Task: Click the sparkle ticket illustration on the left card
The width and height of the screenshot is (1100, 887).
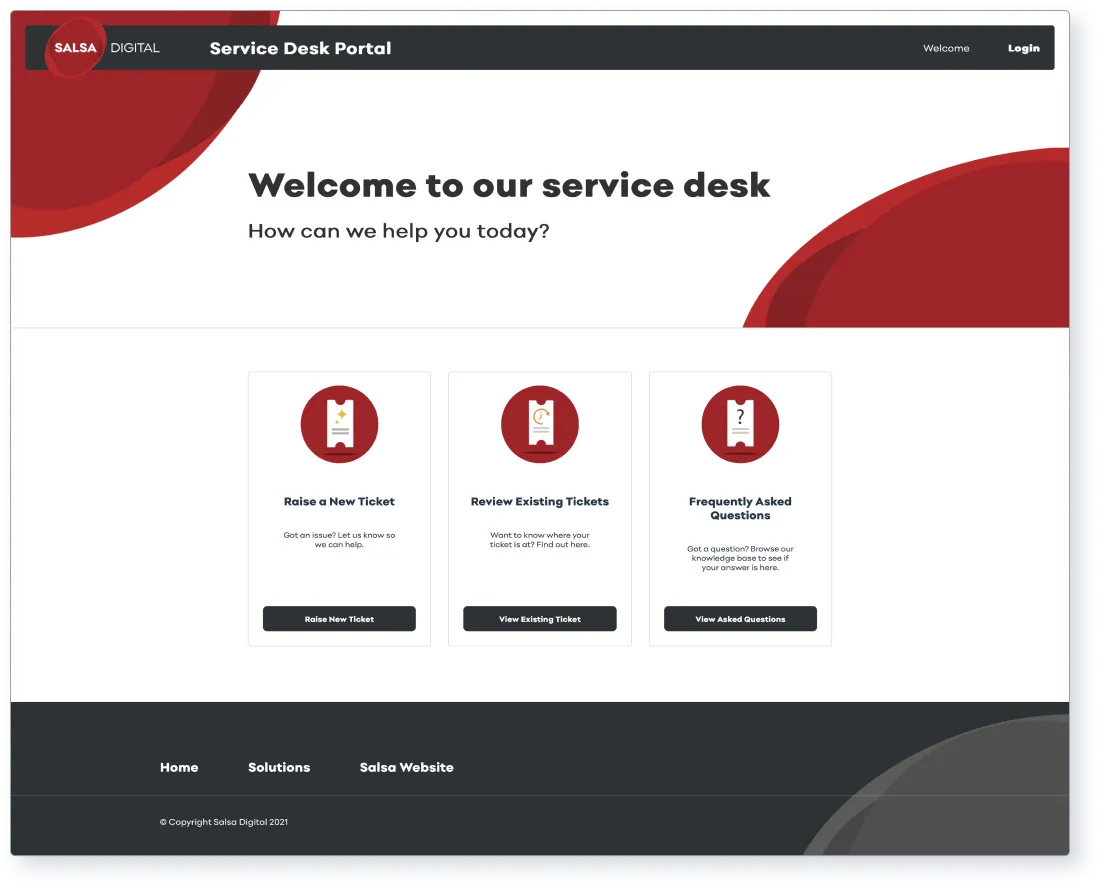Action: [x=339, y=424]
